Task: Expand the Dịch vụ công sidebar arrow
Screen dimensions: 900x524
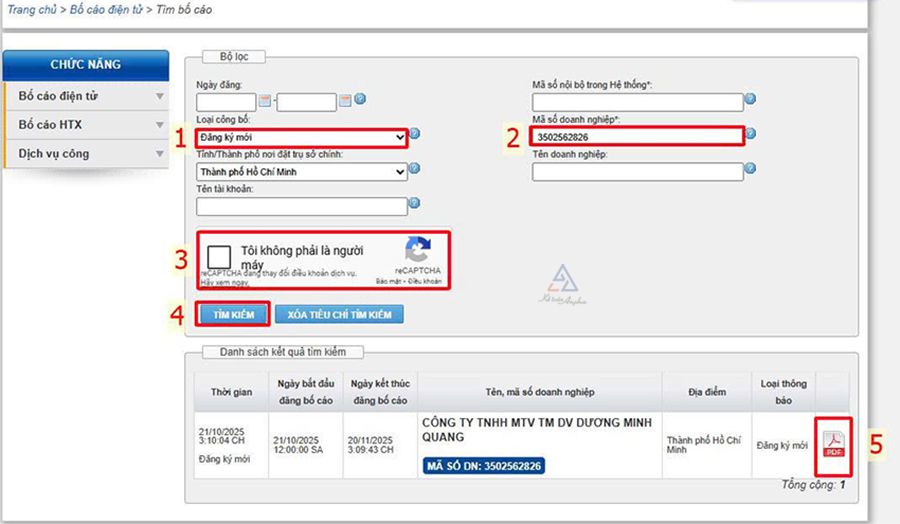Action: pos(159,154)
